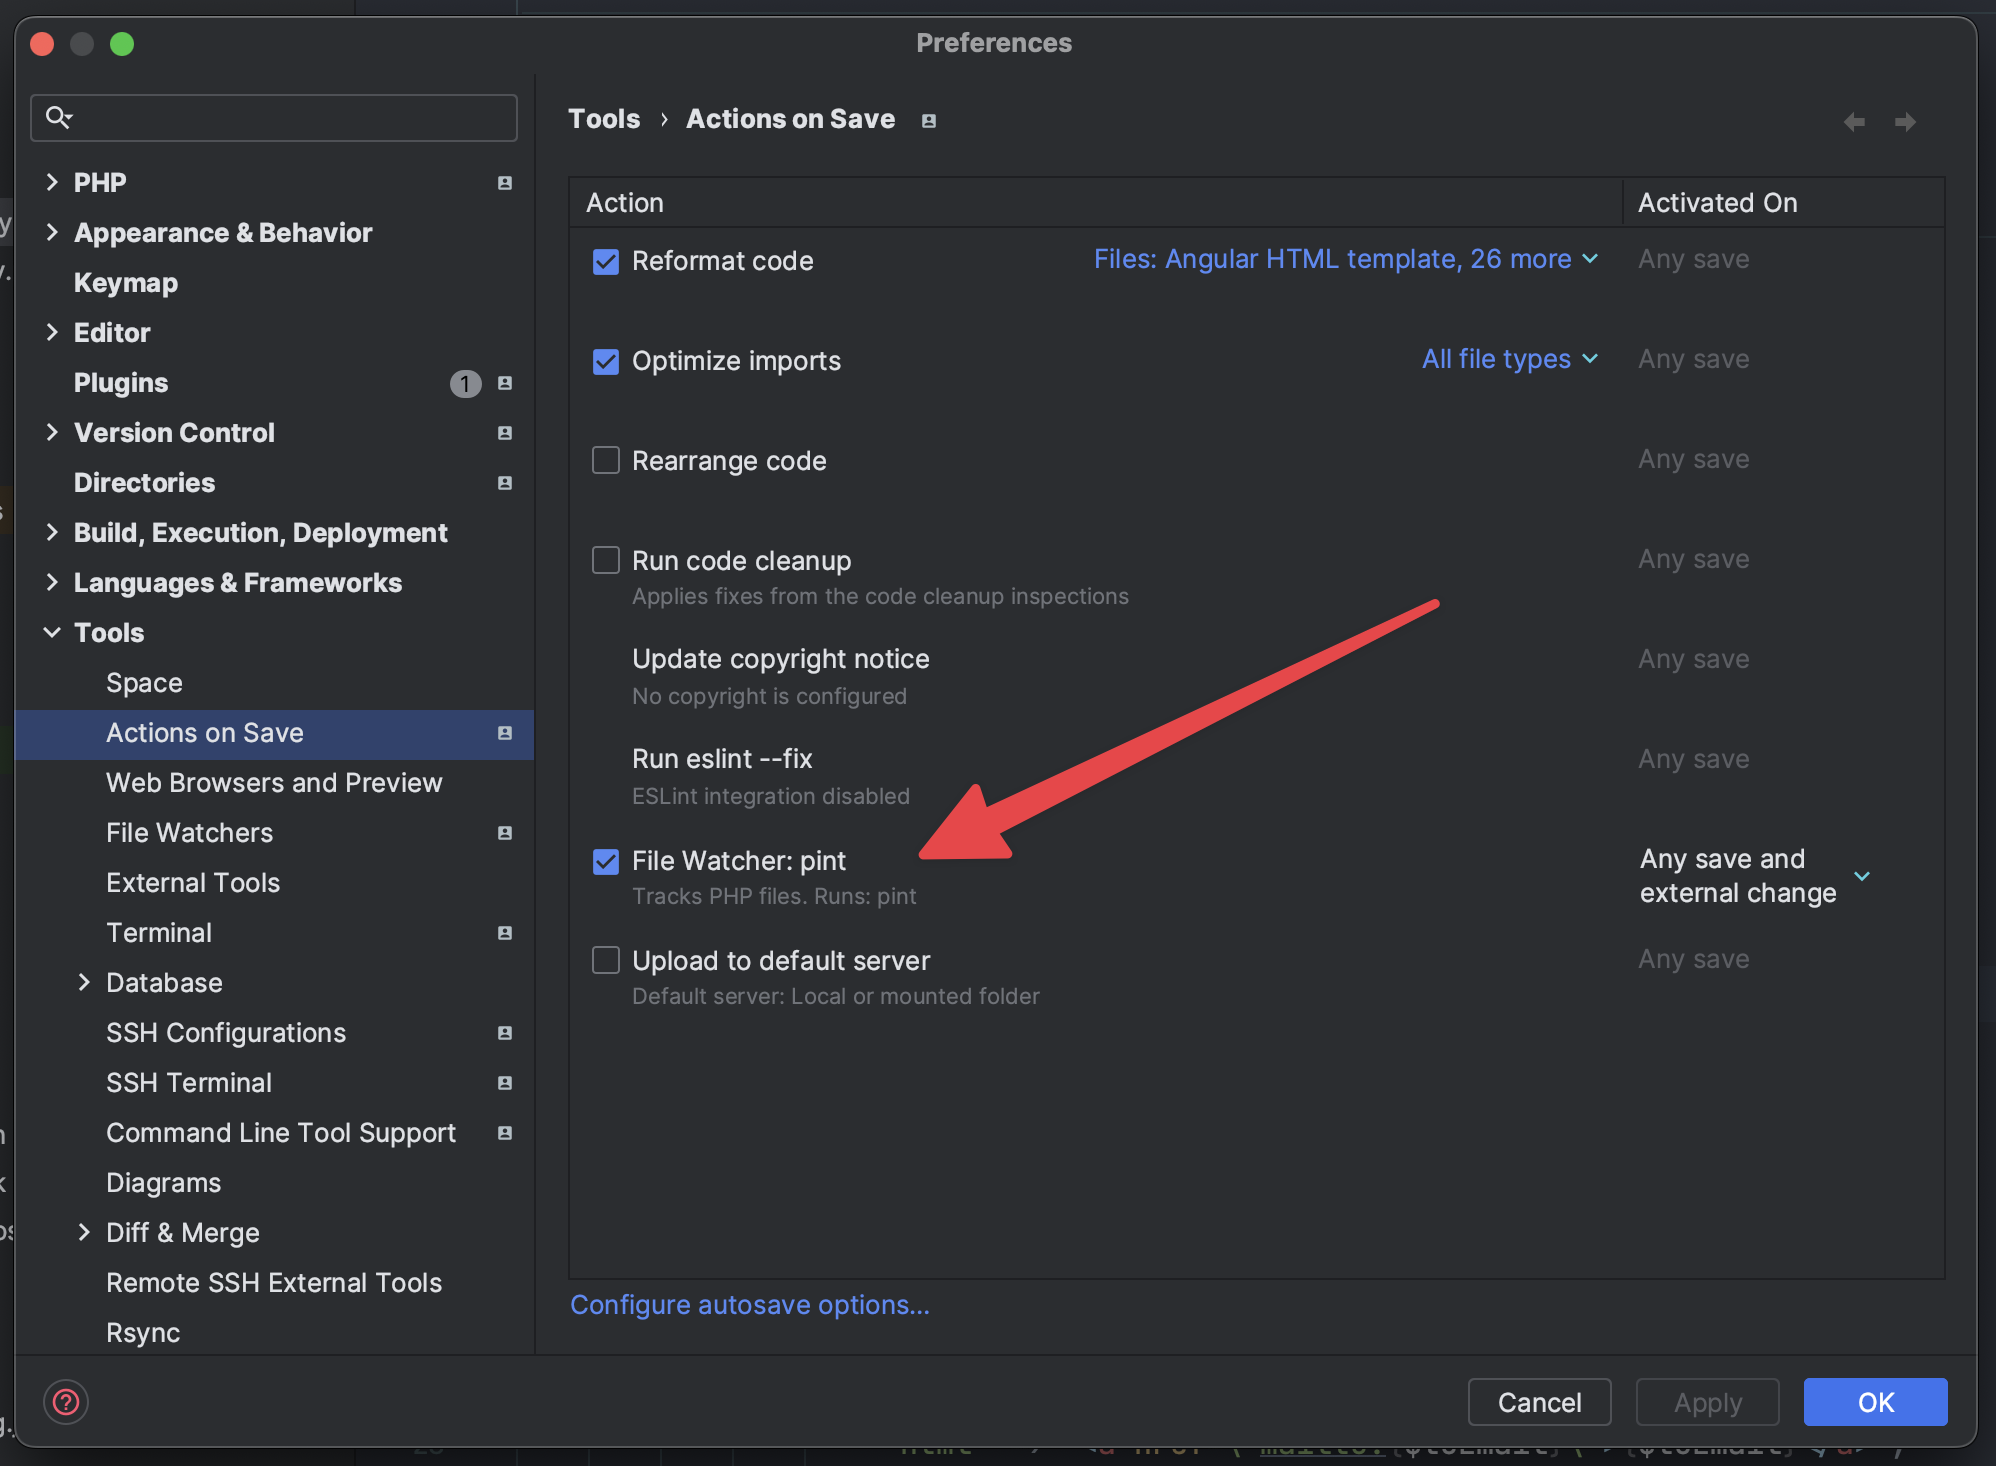The width and height of the screenshot is (1996, 1466).
Task: Click the search magnifier icon
Action: coord(58,118)
